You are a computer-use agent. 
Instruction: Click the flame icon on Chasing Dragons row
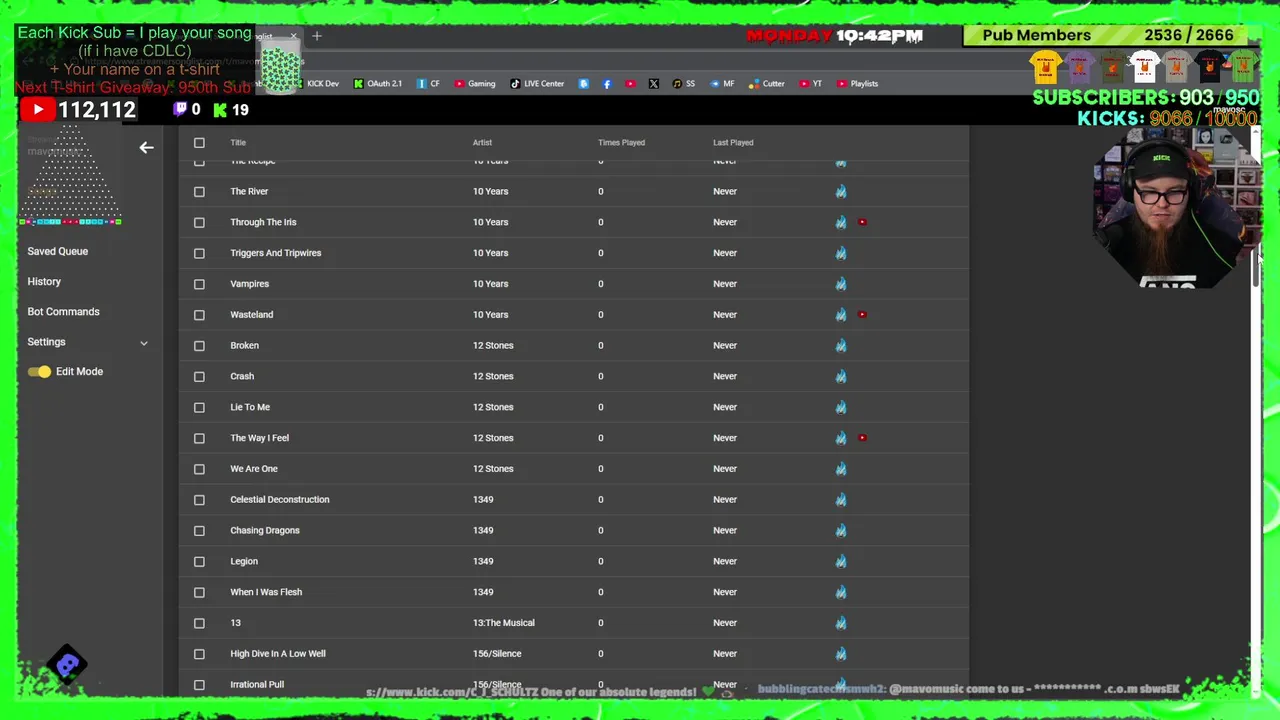point(841,530)
